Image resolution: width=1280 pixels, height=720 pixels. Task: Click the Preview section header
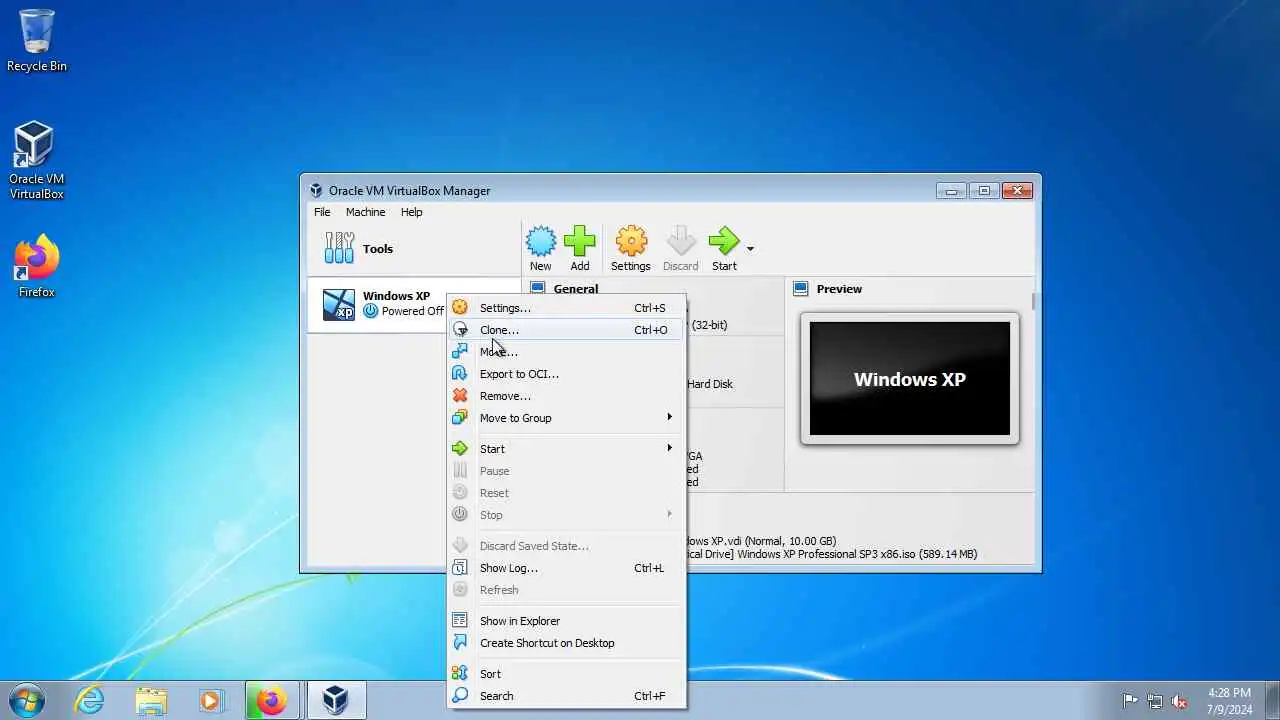[839, 289]
